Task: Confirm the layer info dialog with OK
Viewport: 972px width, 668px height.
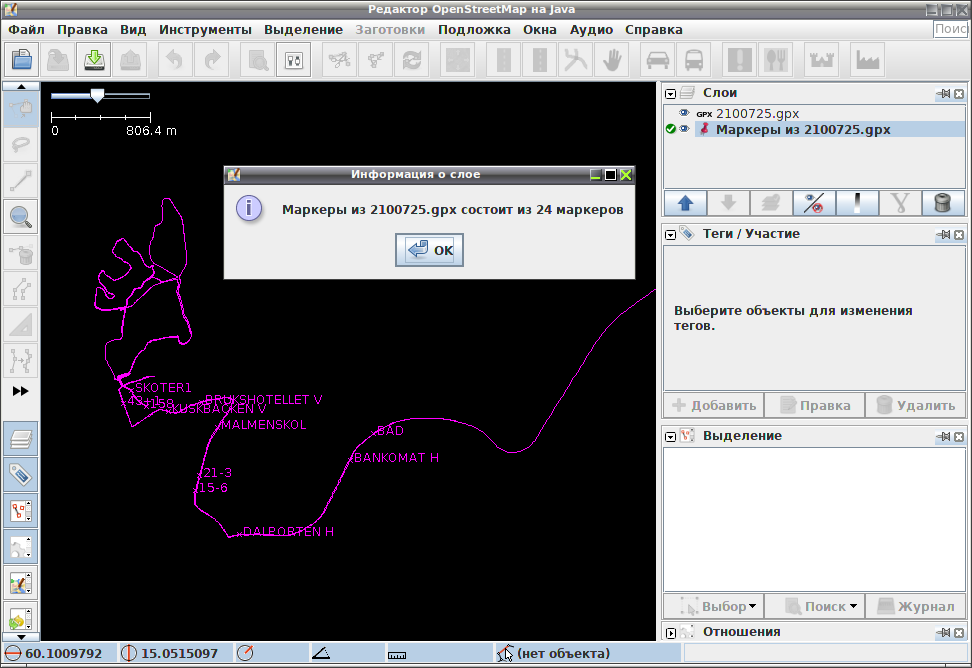Action: coord(429,250)
